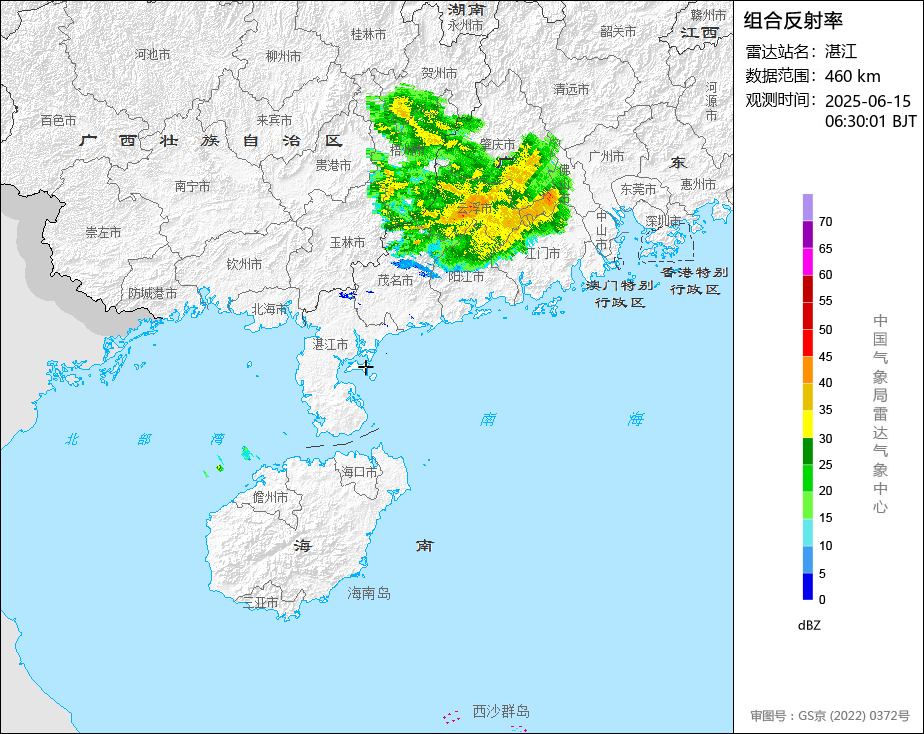Image resolution: width=924 pixels, height=734 pixels.
Task: Click the 江门市 city label
Action: pyautogui.click(x=542, y=253)
